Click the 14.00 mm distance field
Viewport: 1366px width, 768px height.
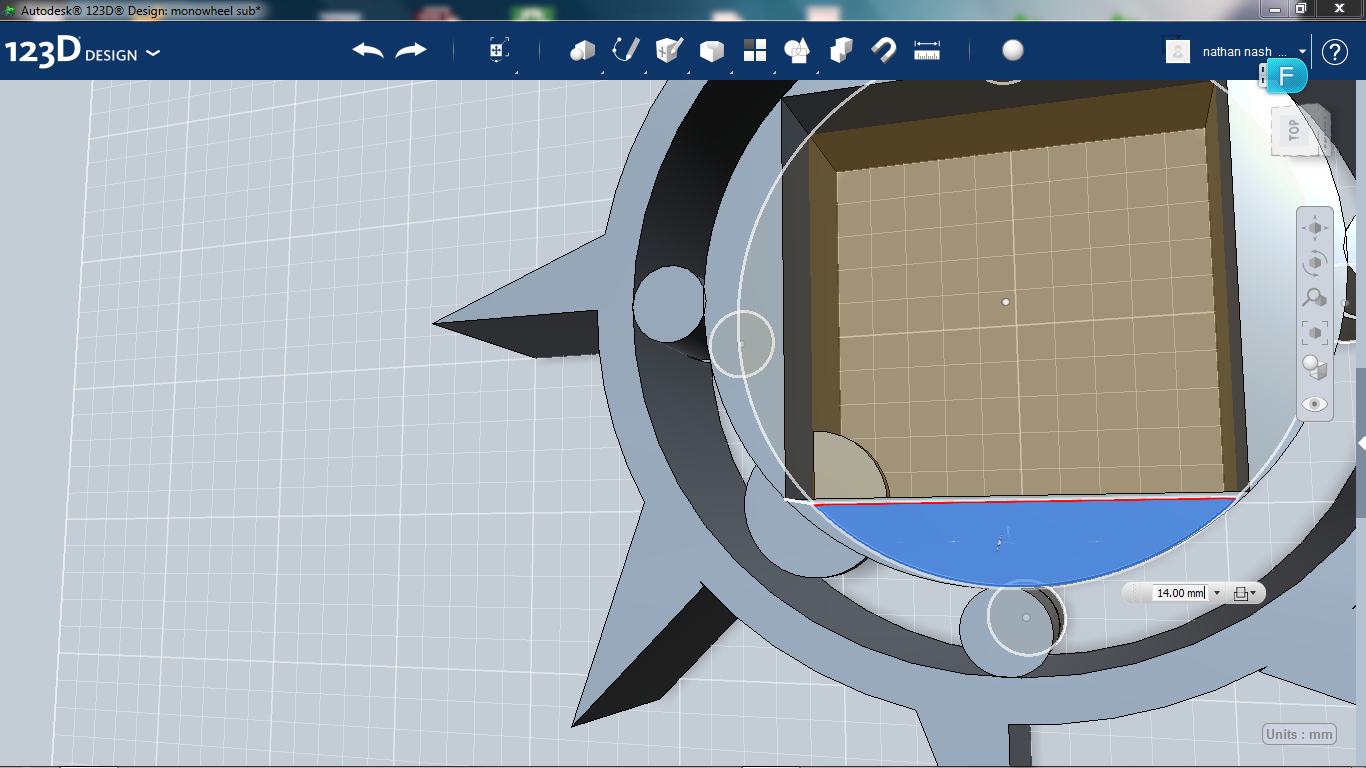click(x=1180, y=593)
